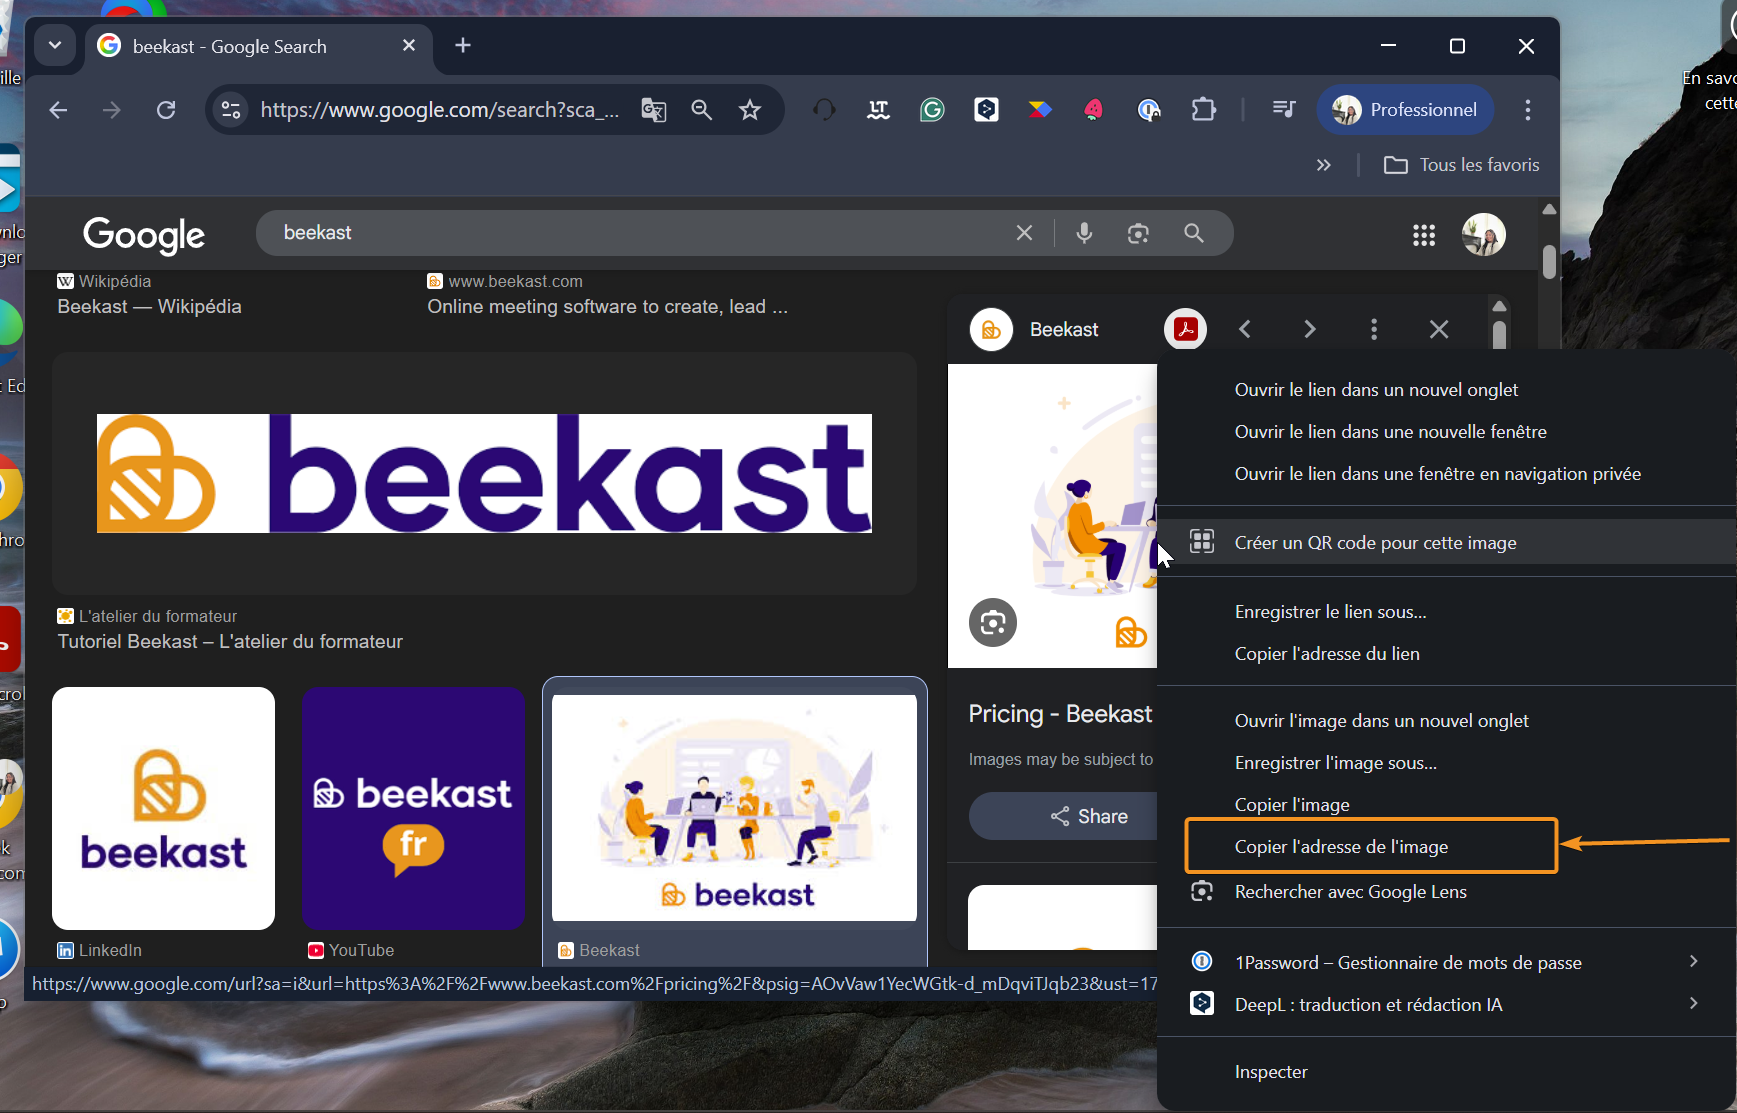
Task: Open YouTube beekast fr thumbnail
Action: pyautogui.click(x=413, y=808)
